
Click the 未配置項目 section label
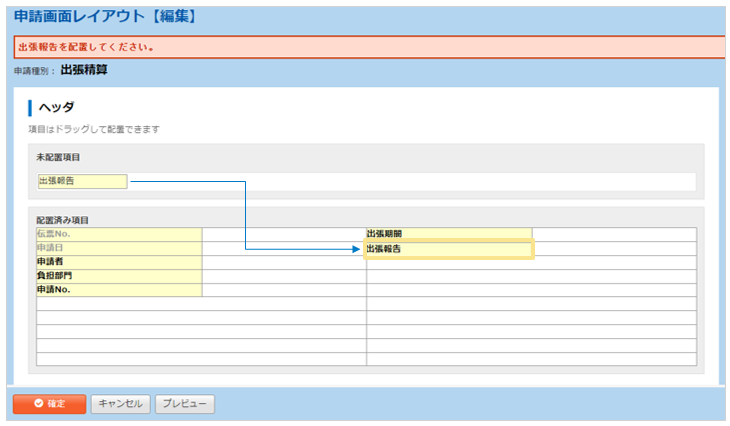coord(59,157)
